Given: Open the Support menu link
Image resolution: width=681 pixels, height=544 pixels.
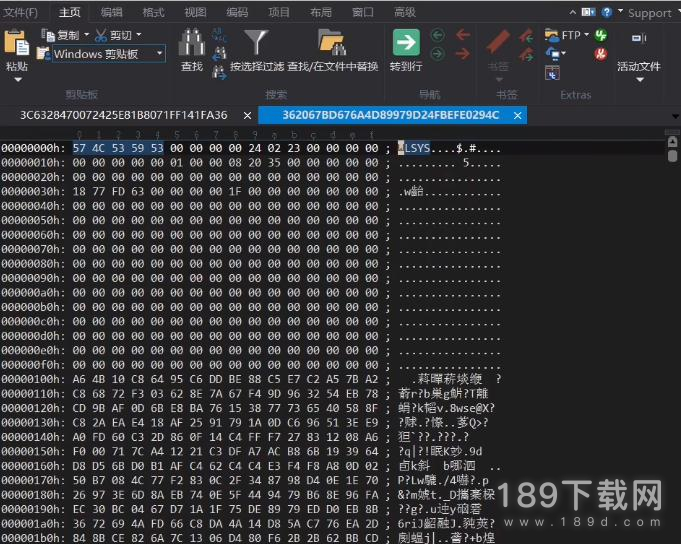Looking at the screenshot, I should (649, 13).
